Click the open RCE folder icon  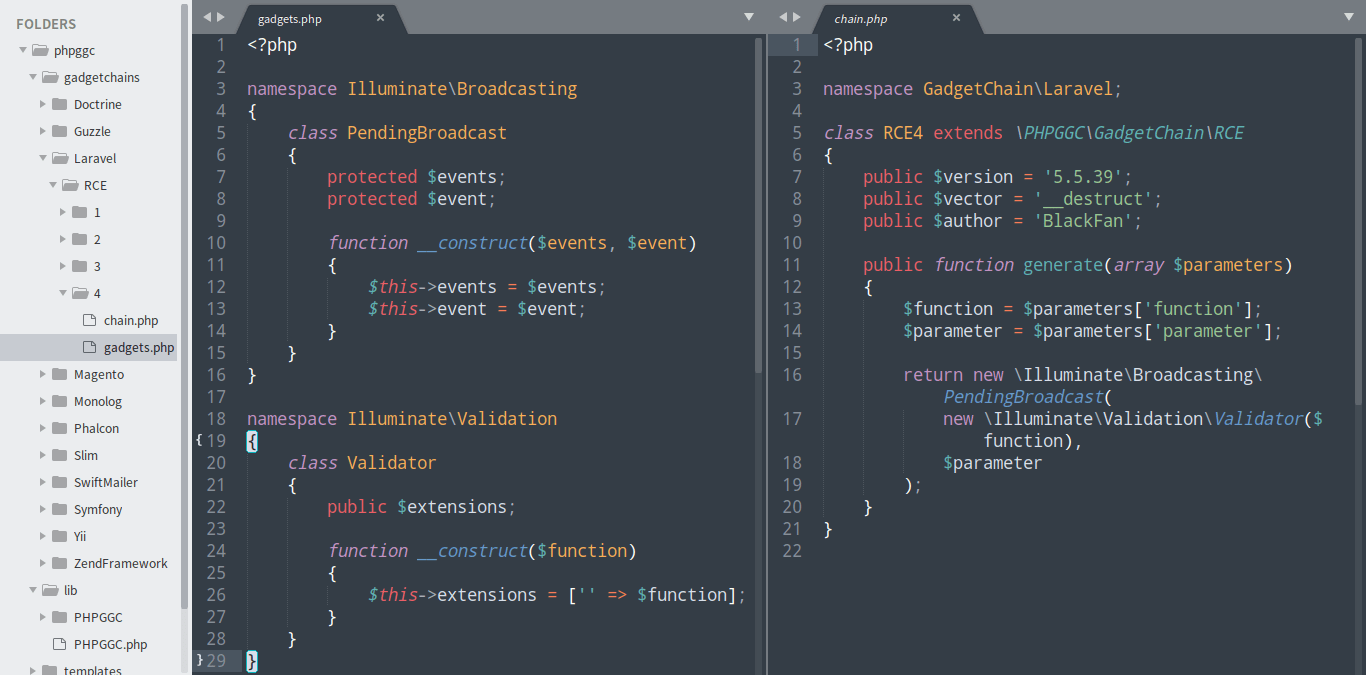[69, 185]
